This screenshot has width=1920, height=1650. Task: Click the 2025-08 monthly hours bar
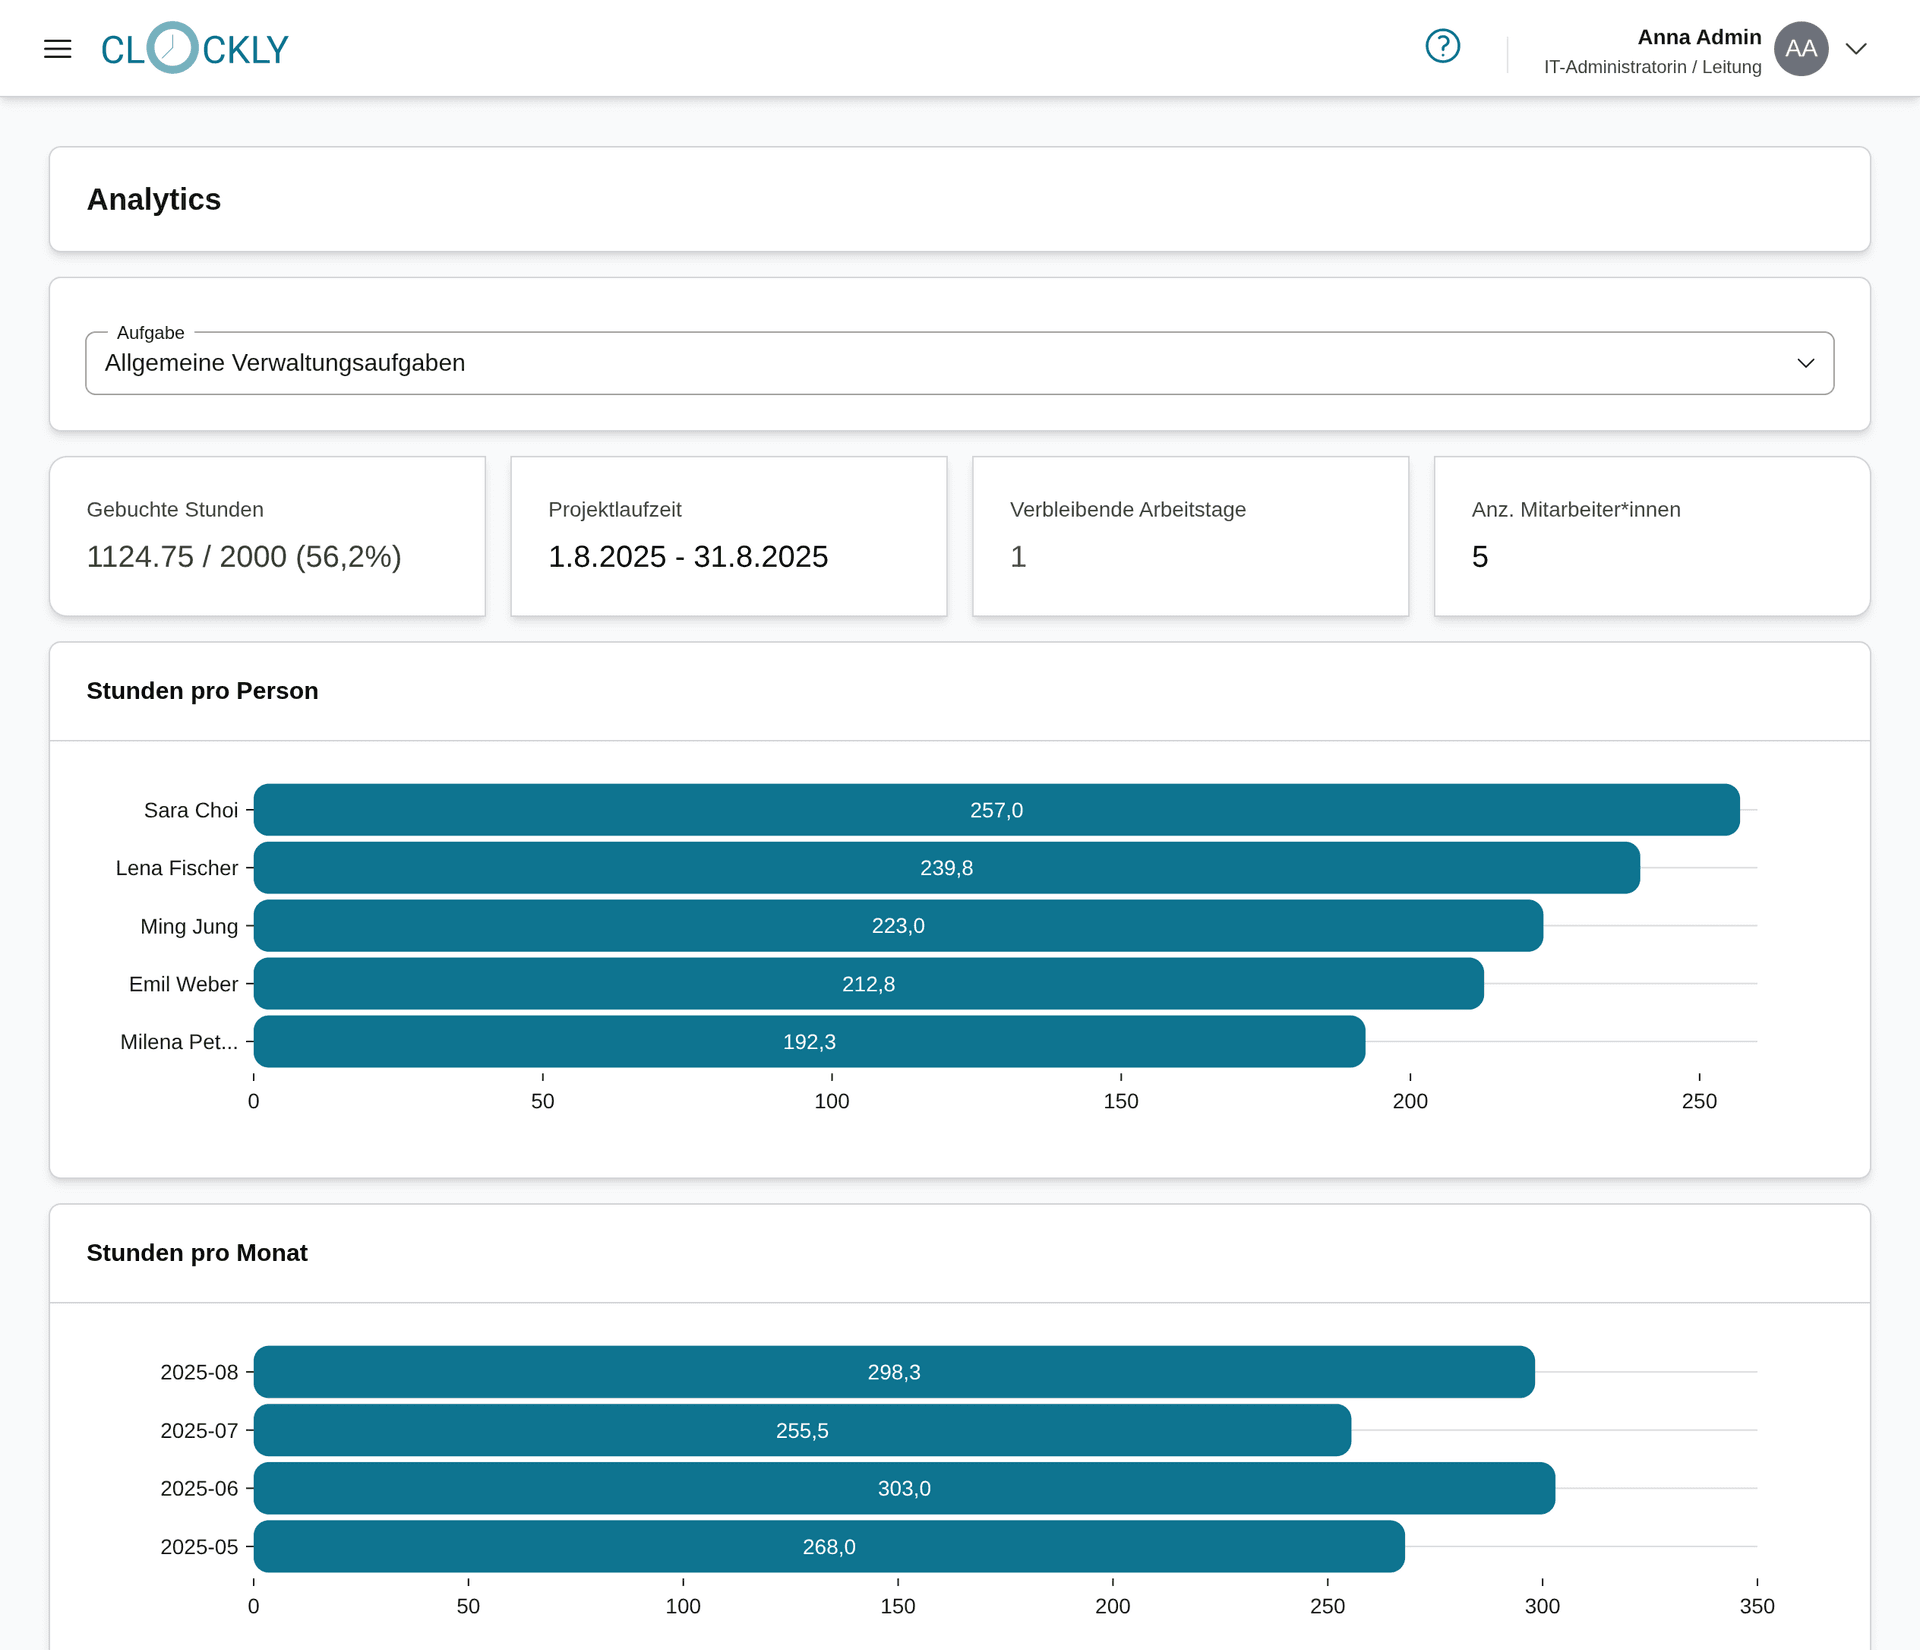[894, 1372]
